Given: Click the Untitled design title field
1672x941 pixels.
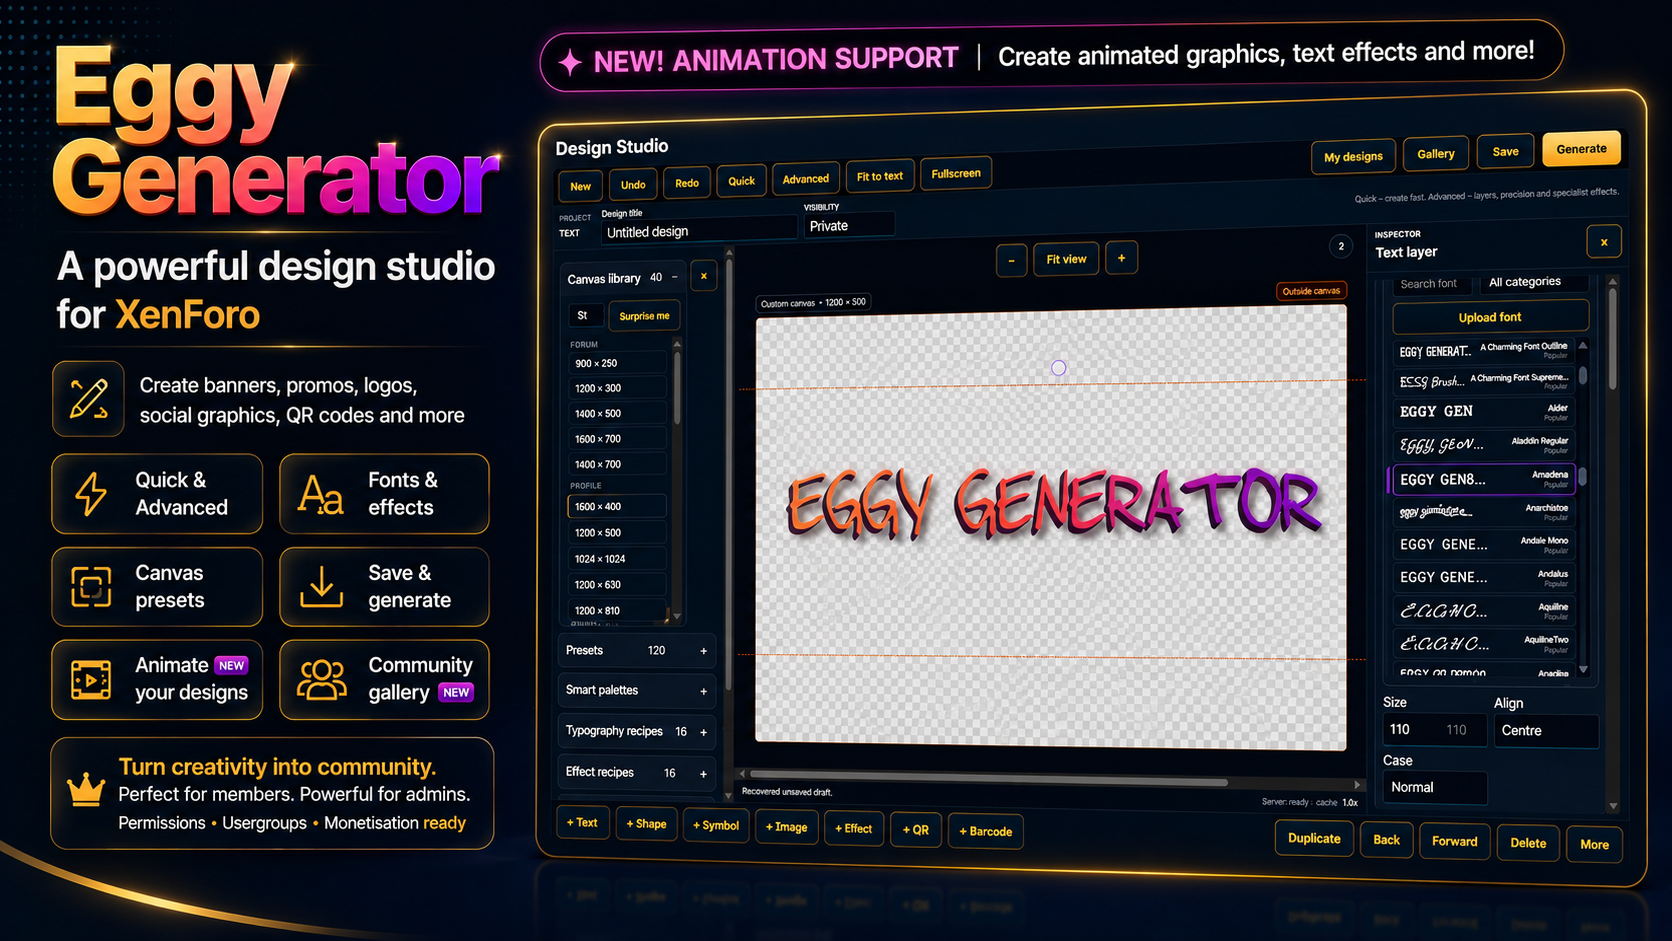Looking at the screenshot, I should 698,231.
